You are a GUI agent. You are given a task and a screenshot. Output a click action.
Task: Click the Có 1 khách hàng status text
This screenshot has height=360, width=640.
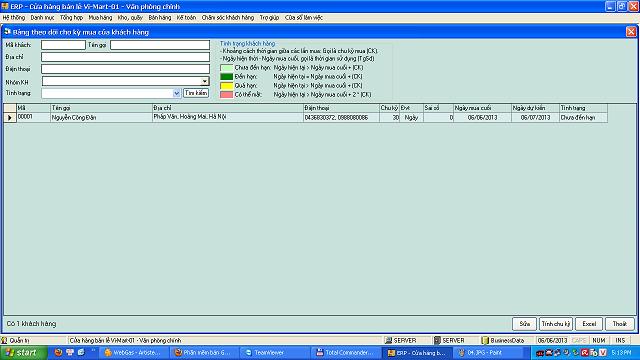31,324
